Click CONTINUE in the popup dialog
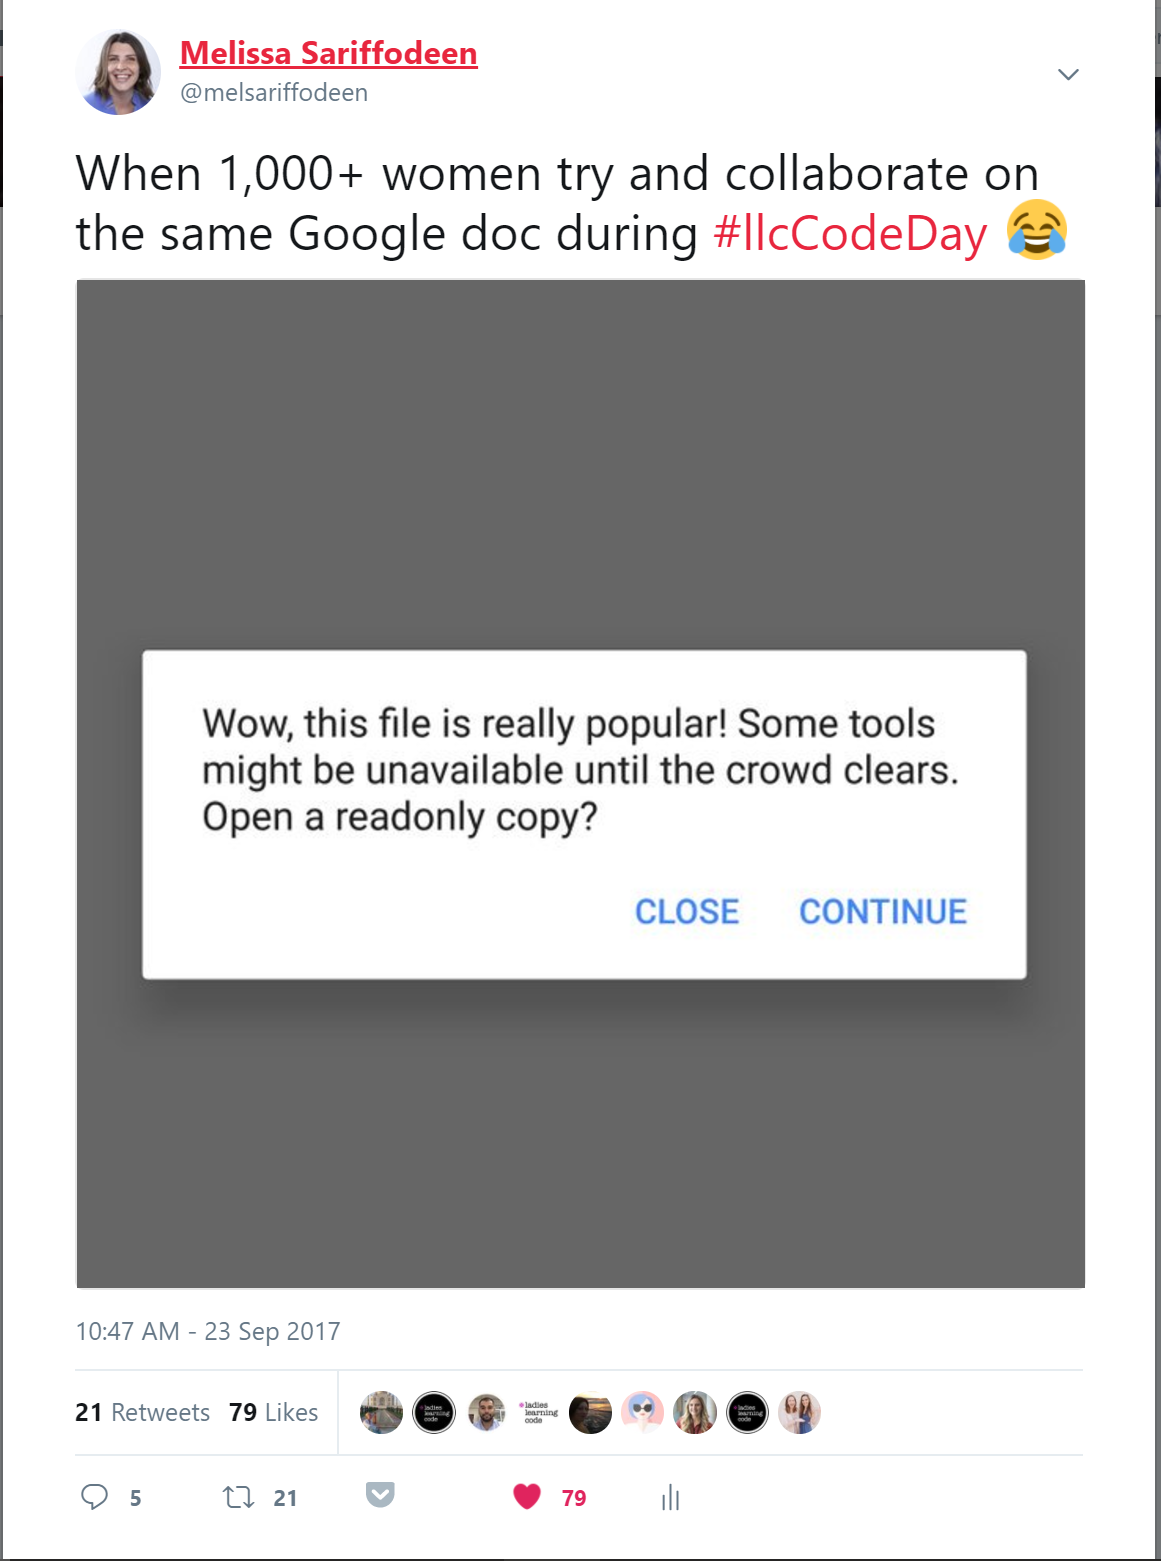 883,912
